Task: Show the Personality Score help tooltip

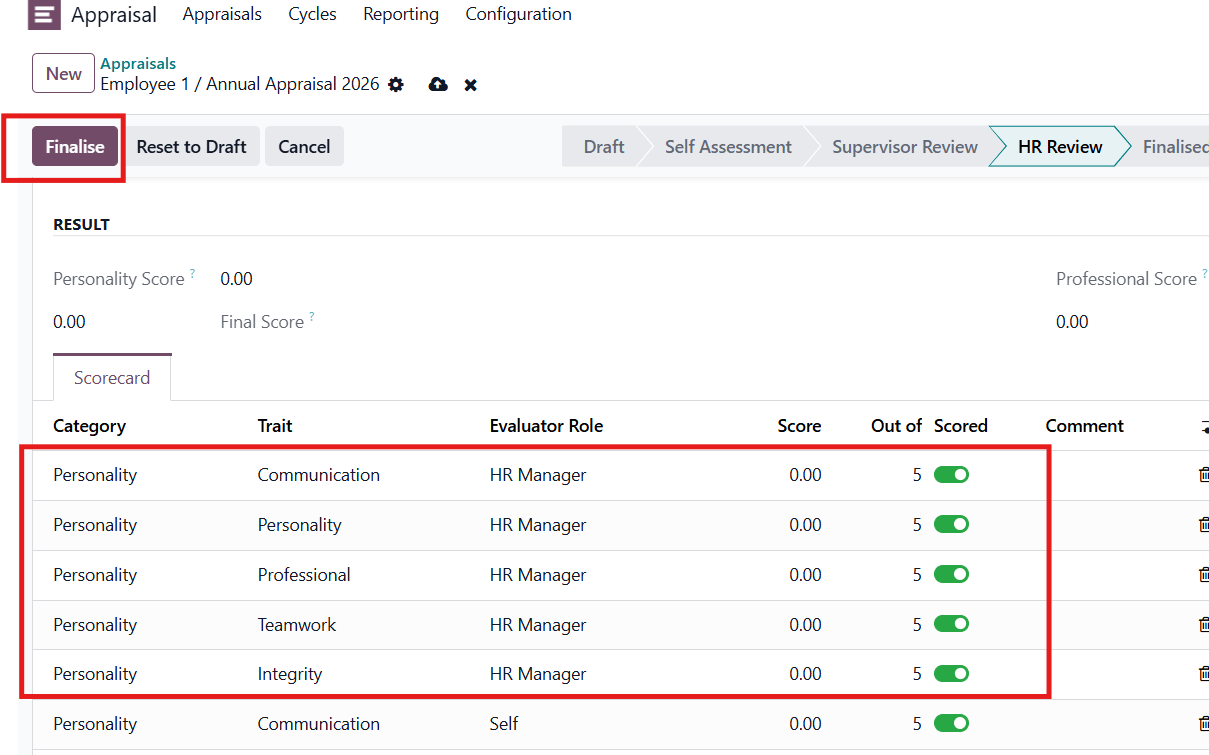Action: (192, 274)
